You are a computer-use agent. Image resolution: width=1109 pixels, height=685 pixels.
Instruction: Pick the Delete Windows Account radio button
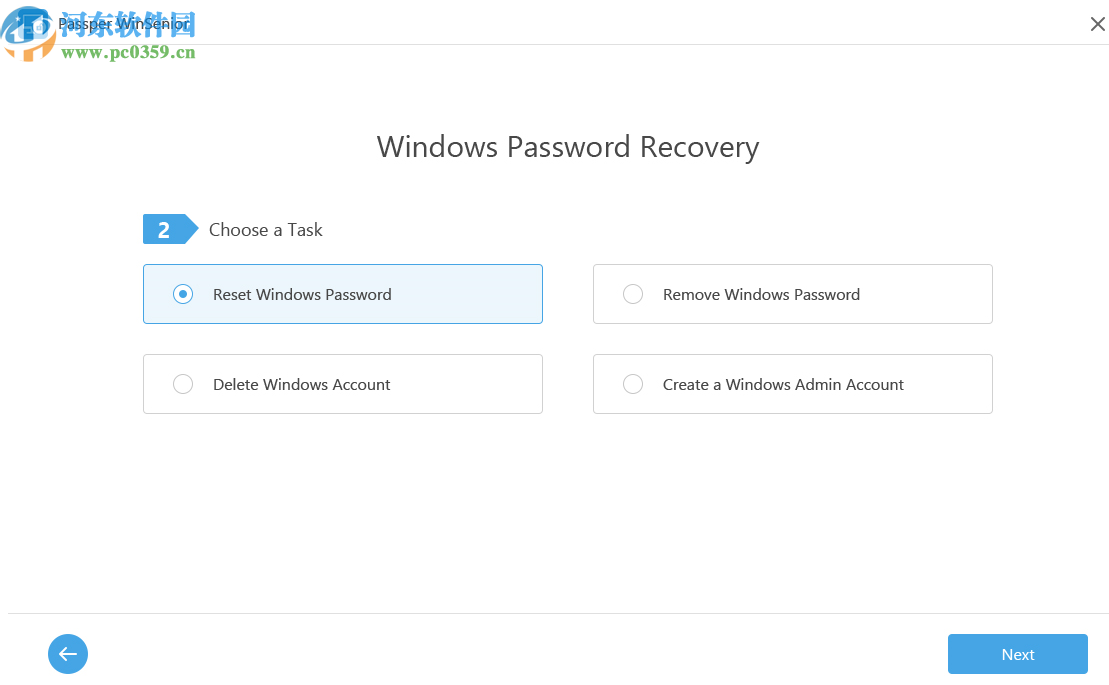(x=183, y=384)
